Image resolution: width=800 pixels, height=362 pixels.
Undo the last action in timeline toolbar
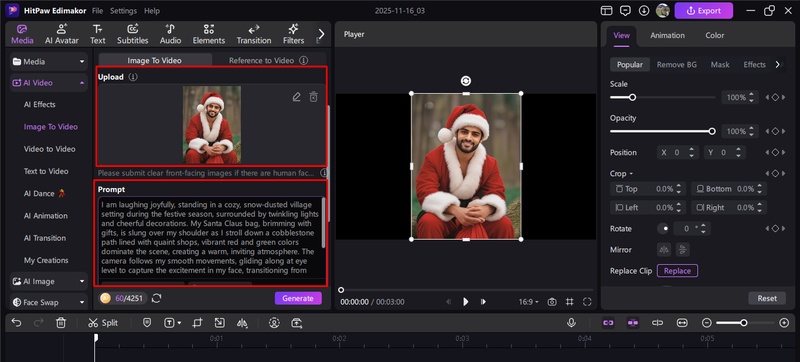(x=16, y=323)
